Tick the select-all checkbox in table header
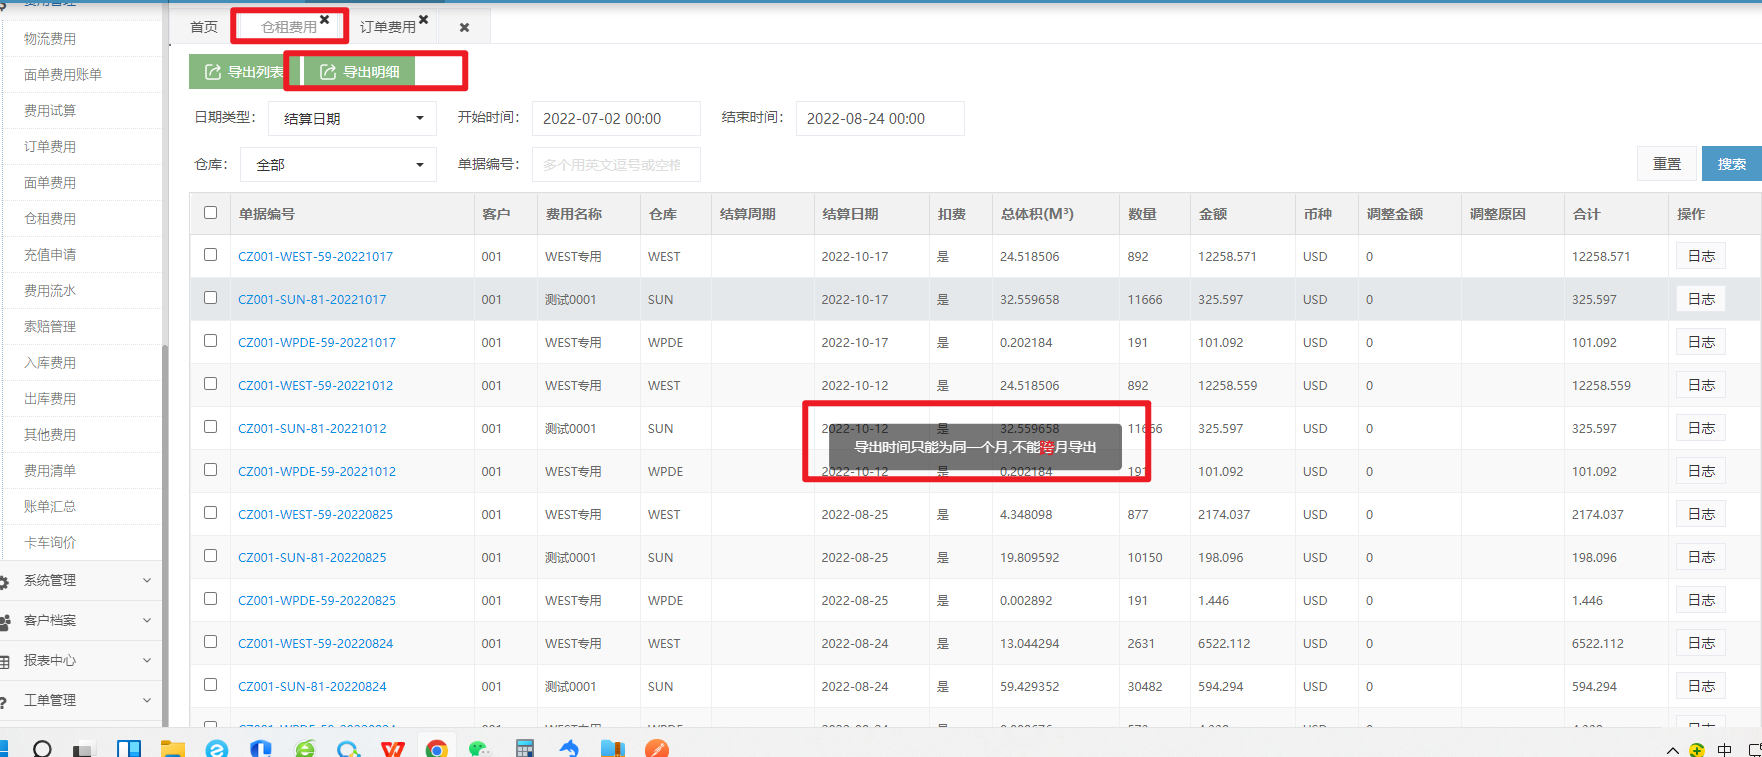Image resolution: width=1762 pixels, height=757 pixels. pyautogui.click(x=210, y=212)
